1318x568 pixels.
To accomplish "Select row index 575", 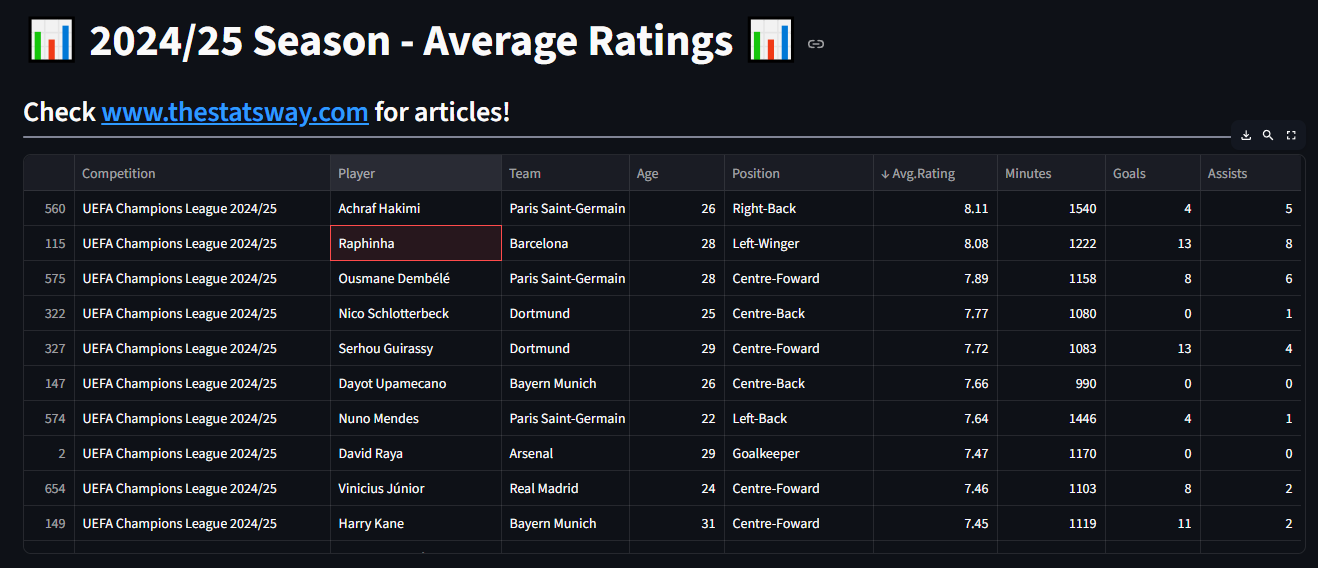I will [49, 278].
